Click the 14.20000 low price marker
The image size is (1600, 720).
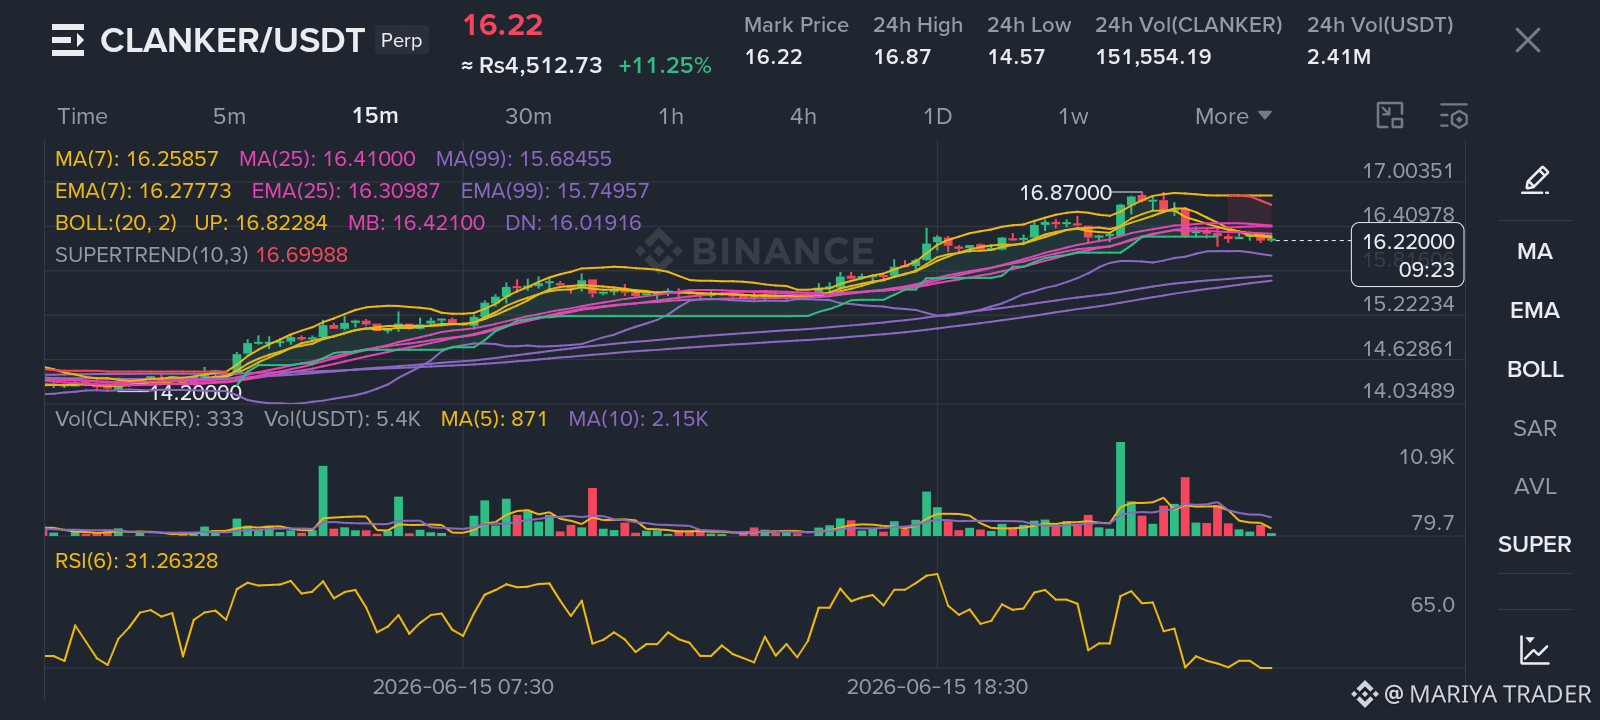[x=195, y=393]
